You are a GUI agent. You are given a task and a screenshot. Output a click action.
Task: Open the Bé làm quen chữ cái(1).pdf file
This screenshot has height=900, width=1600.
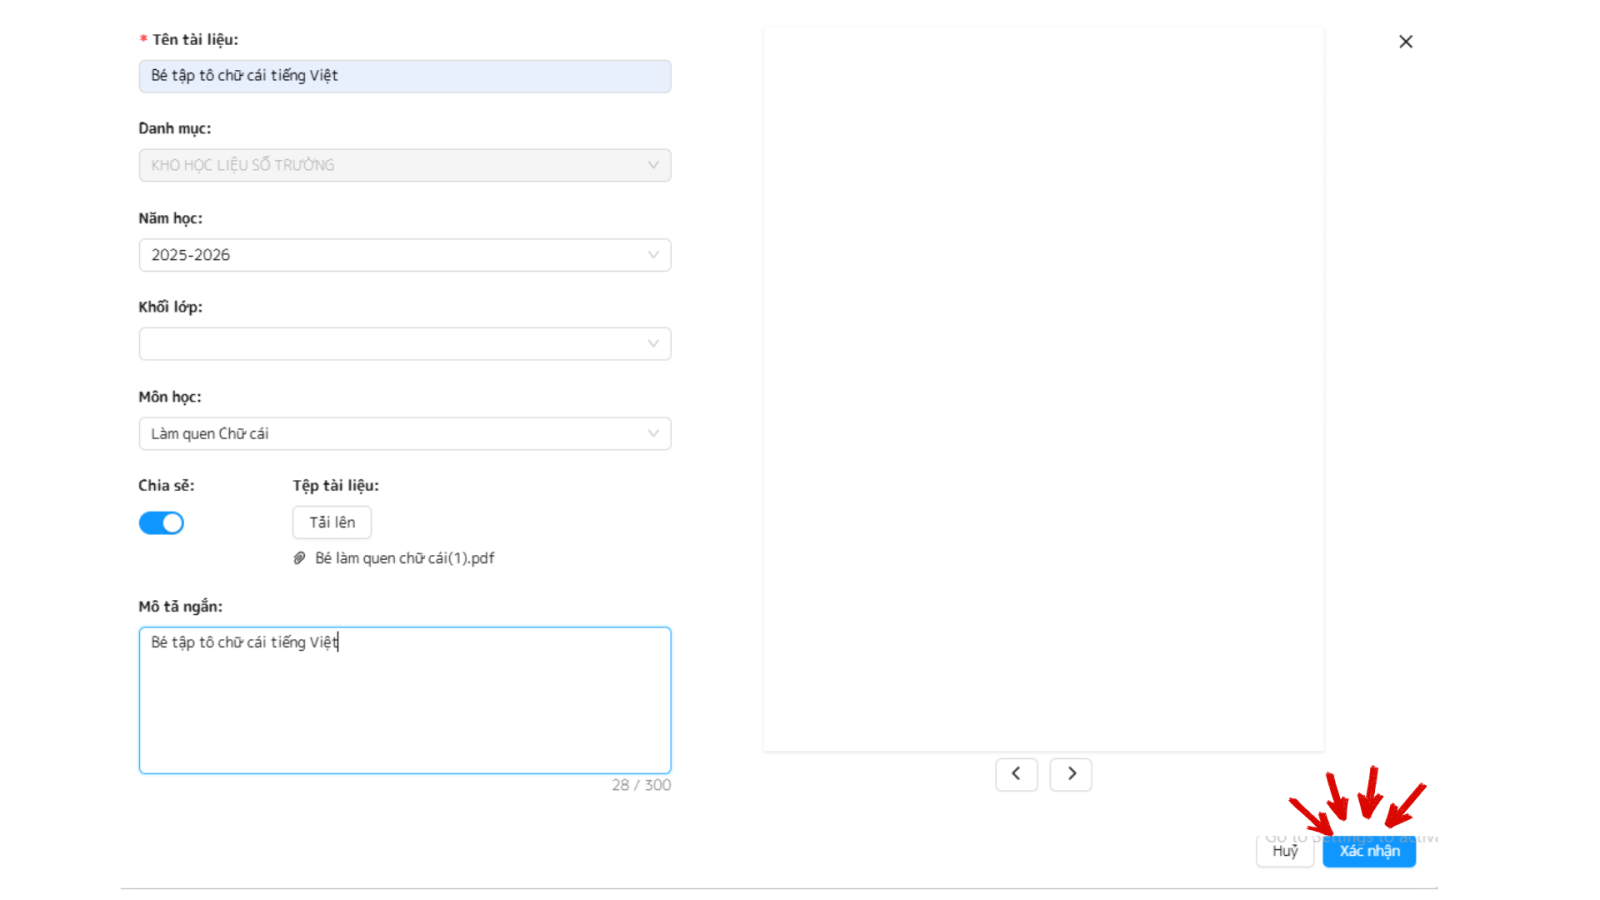(404, 559)
